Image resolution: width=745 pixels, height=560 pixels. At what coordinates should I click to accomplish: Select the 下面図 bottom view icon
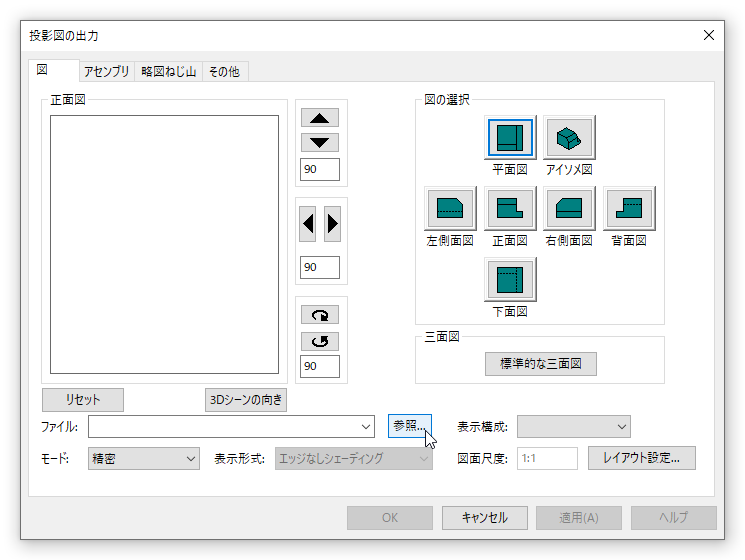(x=510, y=280)
